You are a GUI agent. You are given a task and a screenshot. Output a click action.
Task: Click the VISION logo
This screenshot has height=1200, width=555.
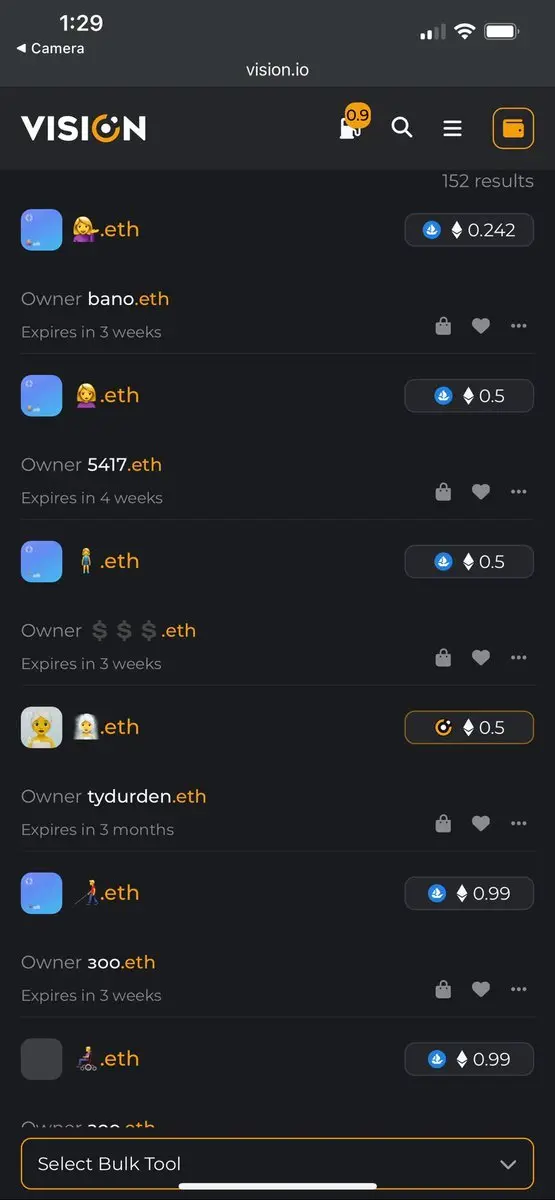[x=83, y=128]
